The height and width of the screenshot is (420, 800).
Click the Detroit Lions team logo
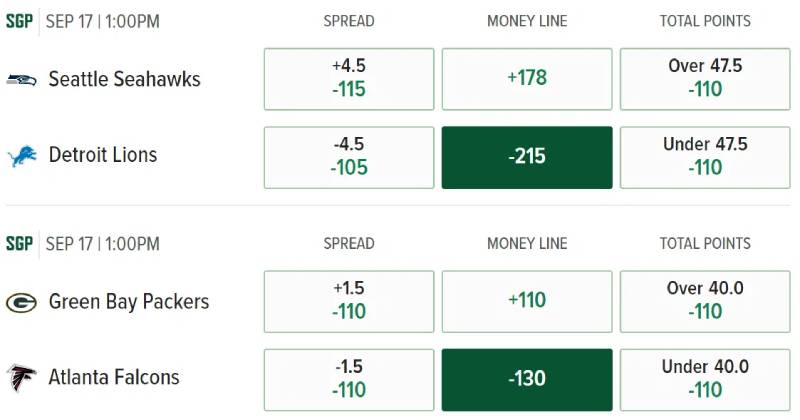pos(21,156)
